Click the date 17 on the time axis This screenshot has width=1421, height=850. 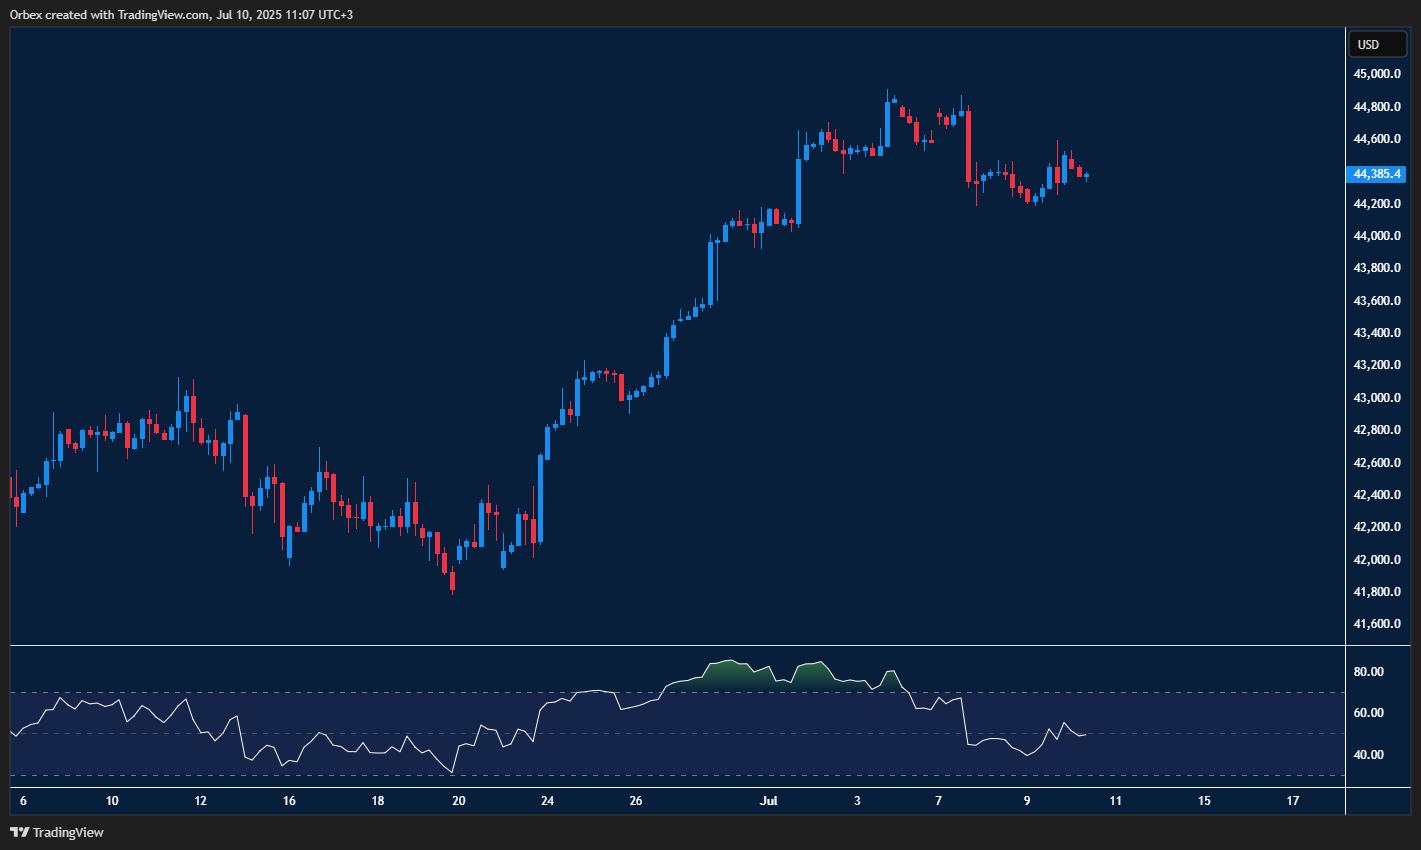1292,801
